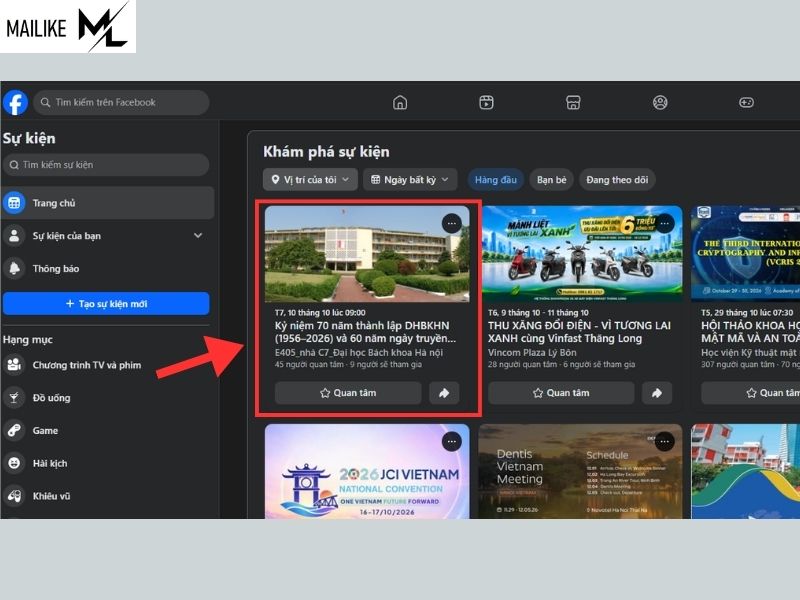Open the JCI Vietnam National Convention thumbnail
The height and width of the screenshot is (600, 800).
click(367, 471)
